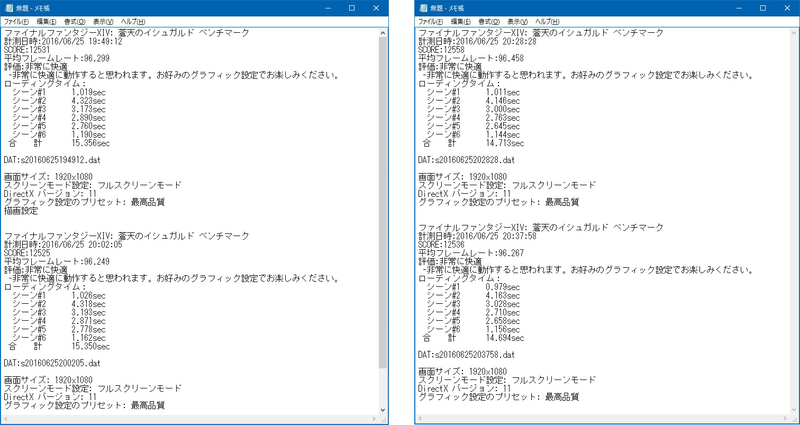Click scene #2 value 4.146sec
The height and width of the screenshot is (425, 800).
pos(503,101)
